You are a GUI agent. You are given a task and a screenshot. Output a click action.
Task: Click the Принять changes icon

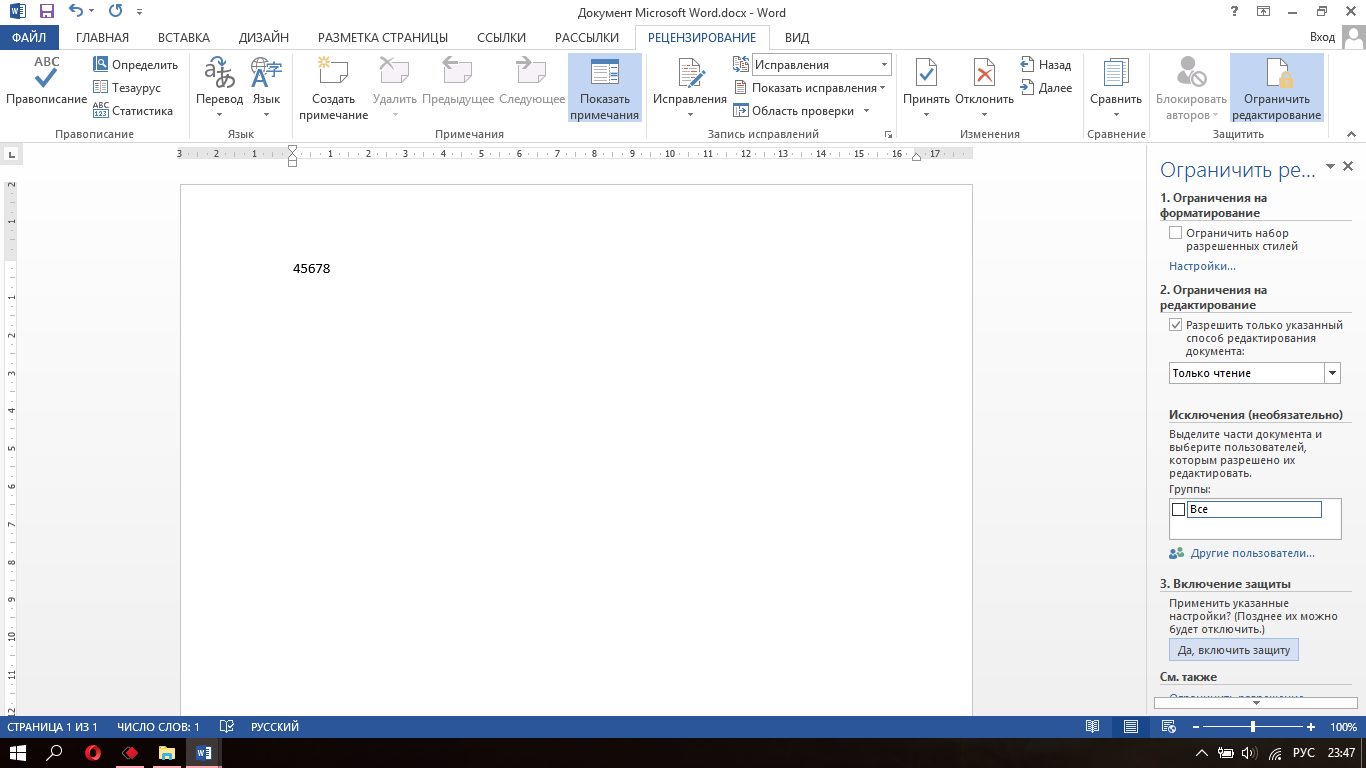[x=926, y=73]
